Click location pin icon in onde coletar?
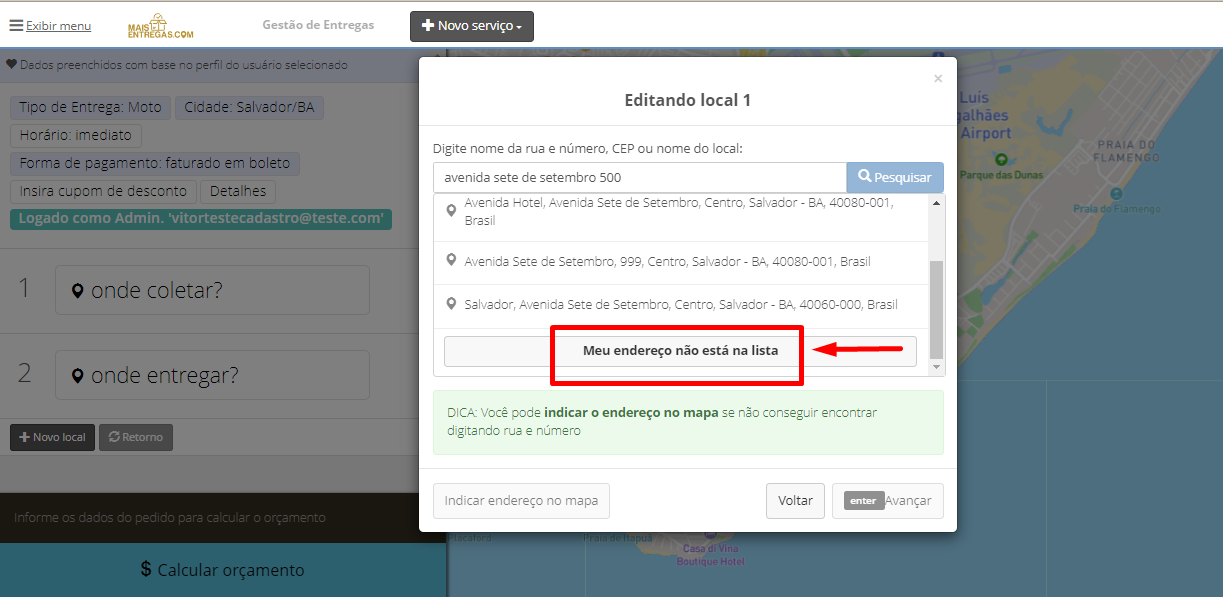Viewport: 1223px width, 597px height. coord(78,291)
